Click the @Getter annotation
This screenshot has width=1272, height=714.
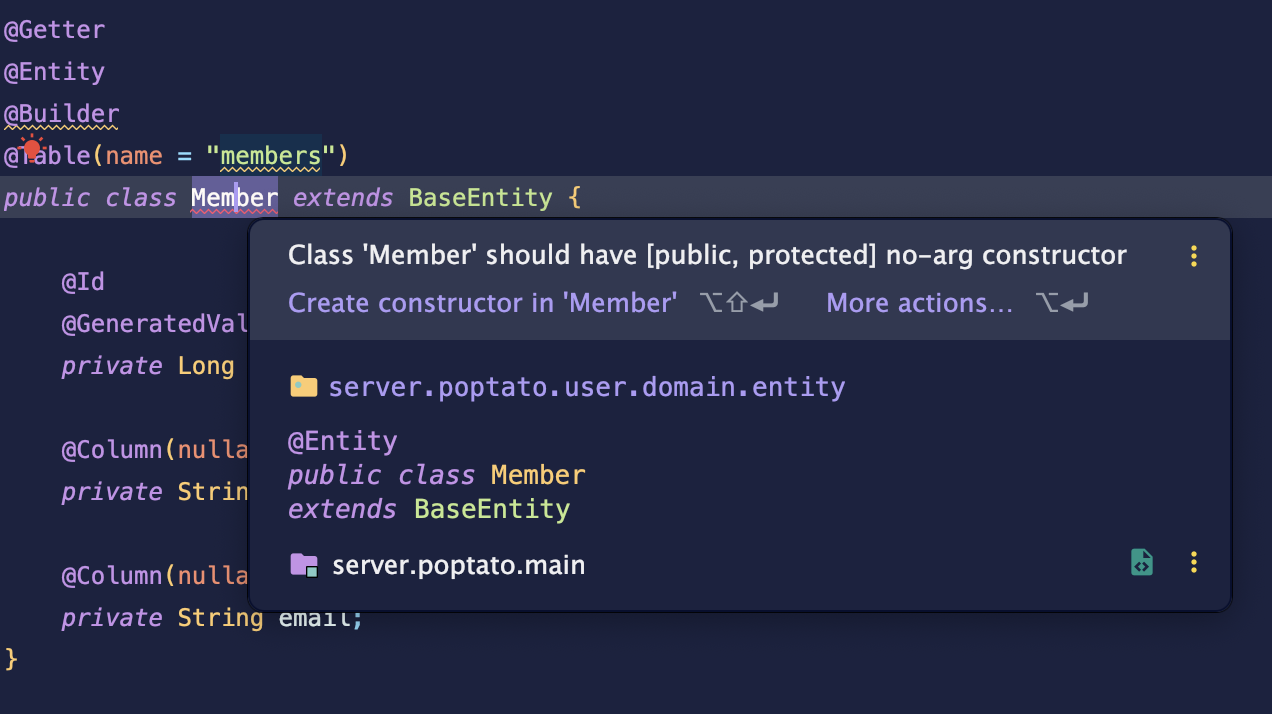tap(55, 30)
